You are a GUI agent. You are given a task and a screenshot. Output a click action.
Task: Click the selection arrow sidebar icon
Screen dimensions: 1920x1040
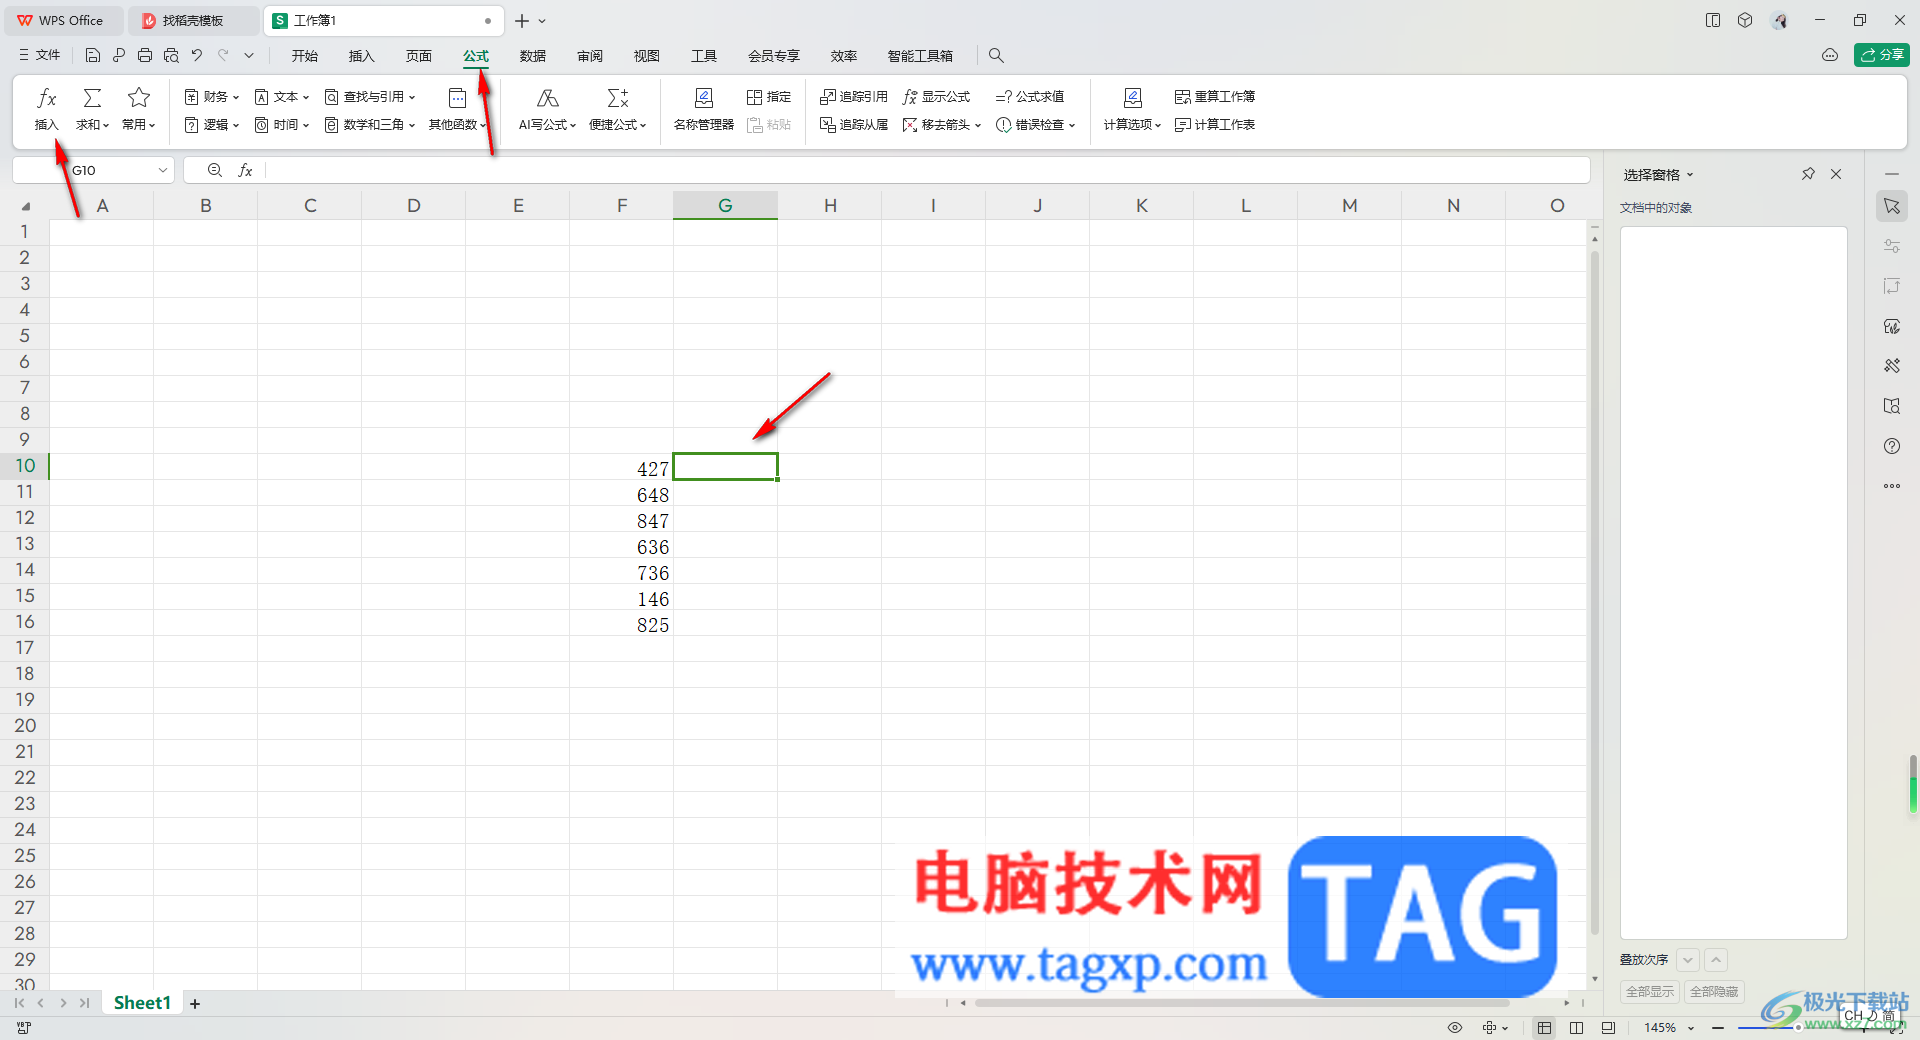pyautogui.click(x=1892, y=206)
